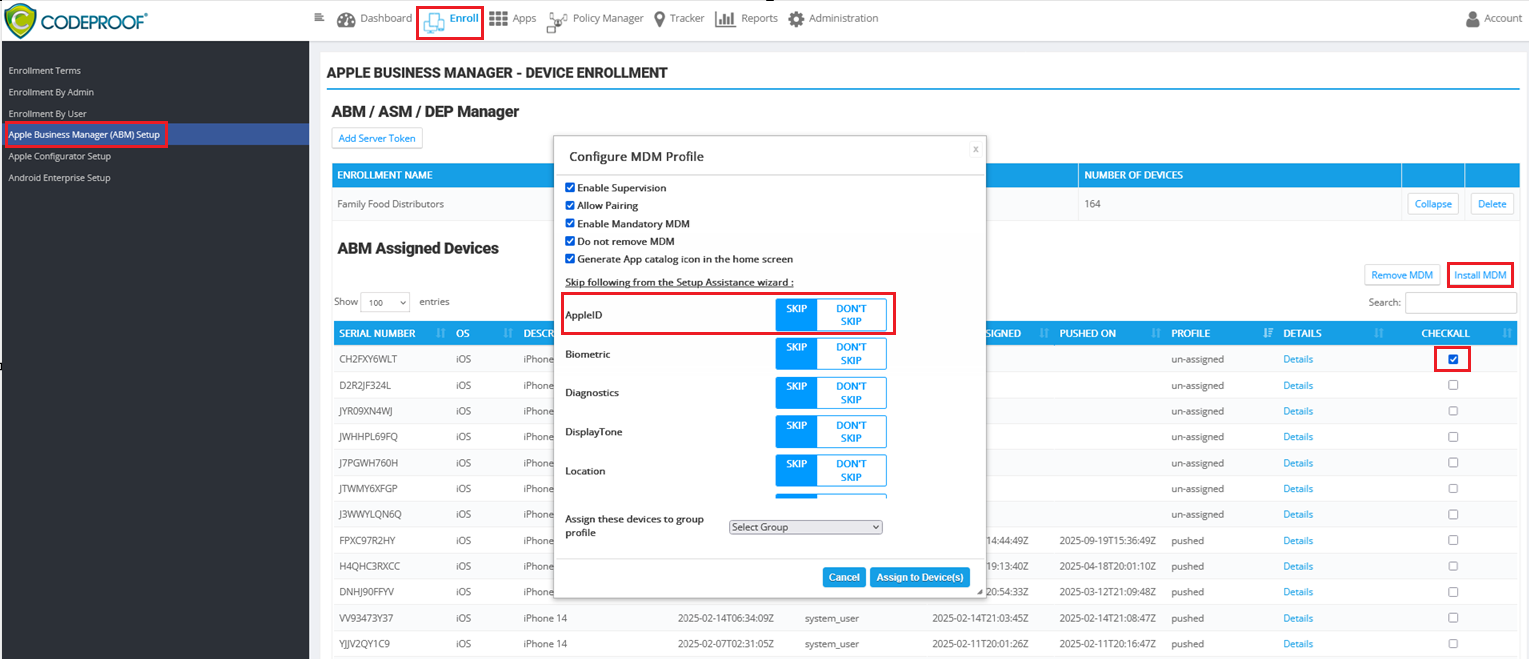The width and height of the screenshot is (1529, 659).
Task: Click Add Server Token button
Action: 377,138
